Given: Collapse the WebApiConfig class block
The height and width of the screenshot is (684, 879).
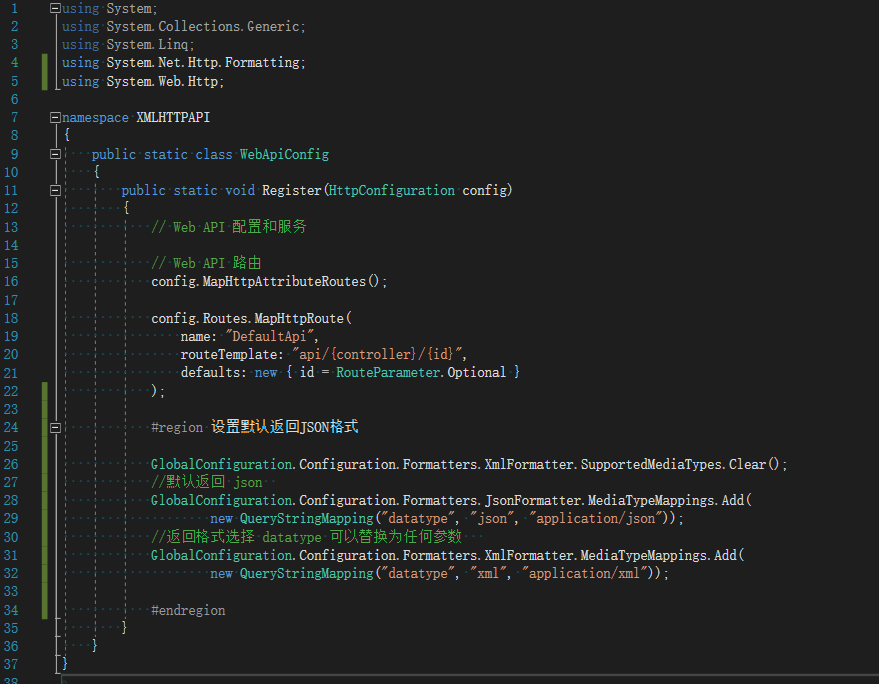Looking at the screenshot, I should (55, 154).
